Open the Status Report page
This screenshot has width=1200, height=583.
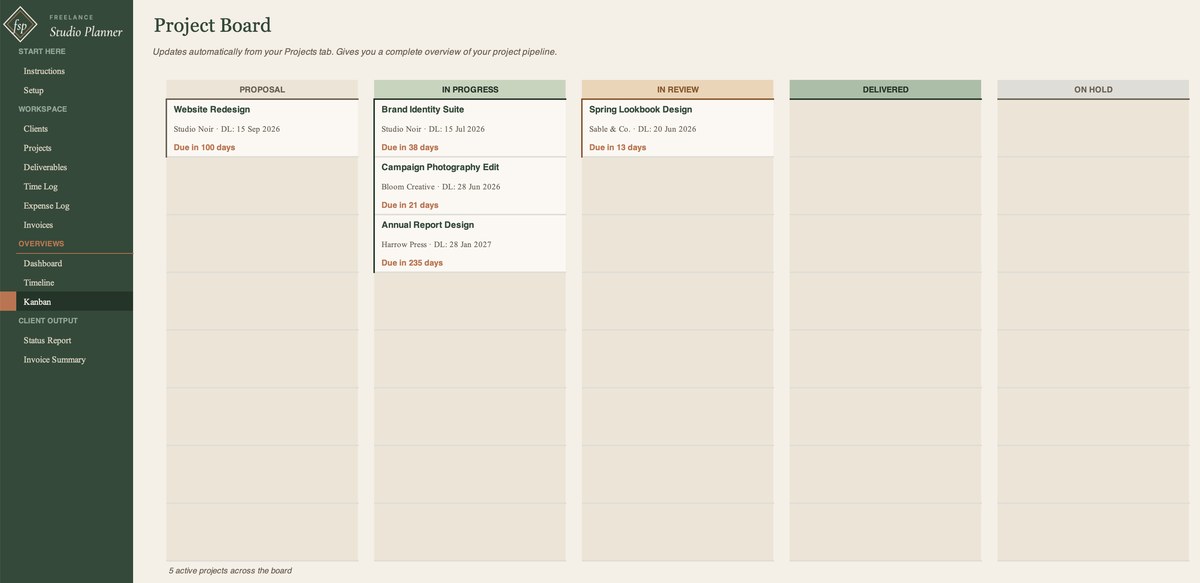click(48, 341)
